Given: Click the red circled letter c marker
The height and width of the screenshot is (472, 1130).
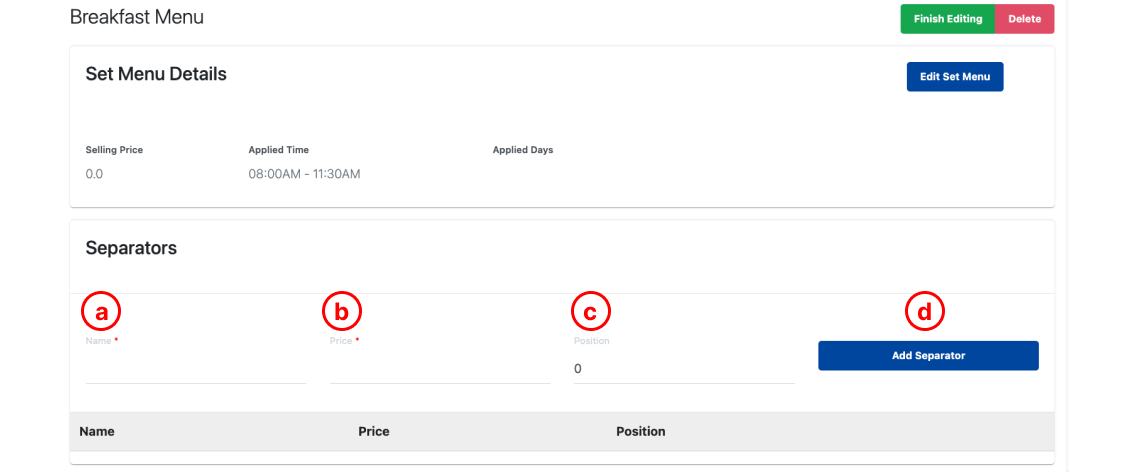Looking at the screenshot, I should (x=590, y=312).
